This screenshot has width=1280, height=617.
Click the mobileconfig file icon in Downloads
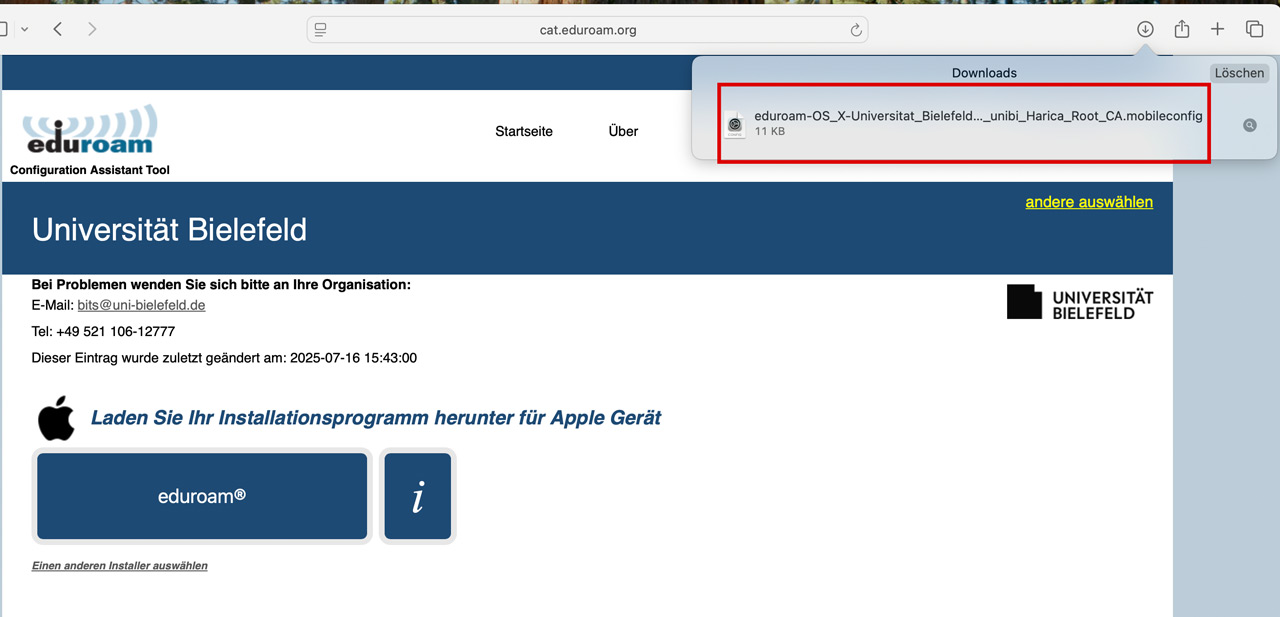[x=735, y=124]
